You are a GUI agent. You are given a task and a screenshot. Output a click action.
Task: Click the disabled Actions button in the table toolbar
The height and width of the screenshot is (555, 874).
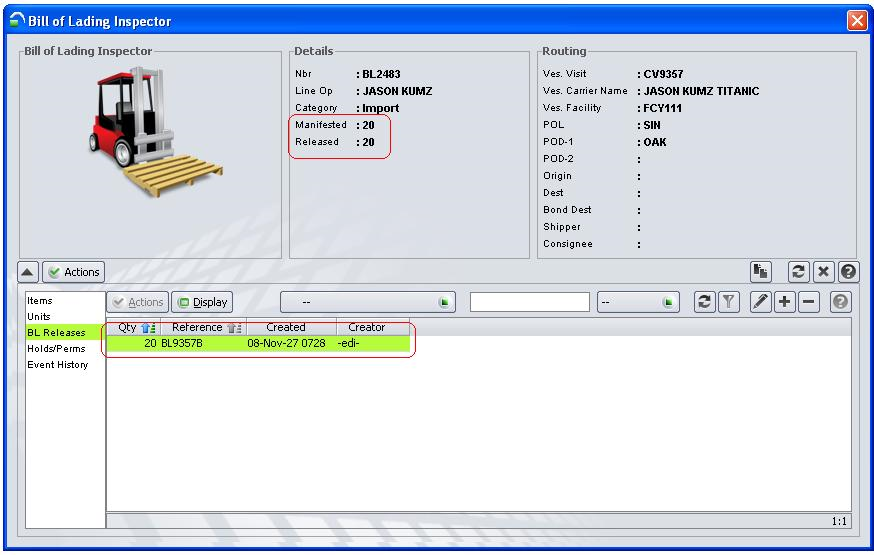138,303
